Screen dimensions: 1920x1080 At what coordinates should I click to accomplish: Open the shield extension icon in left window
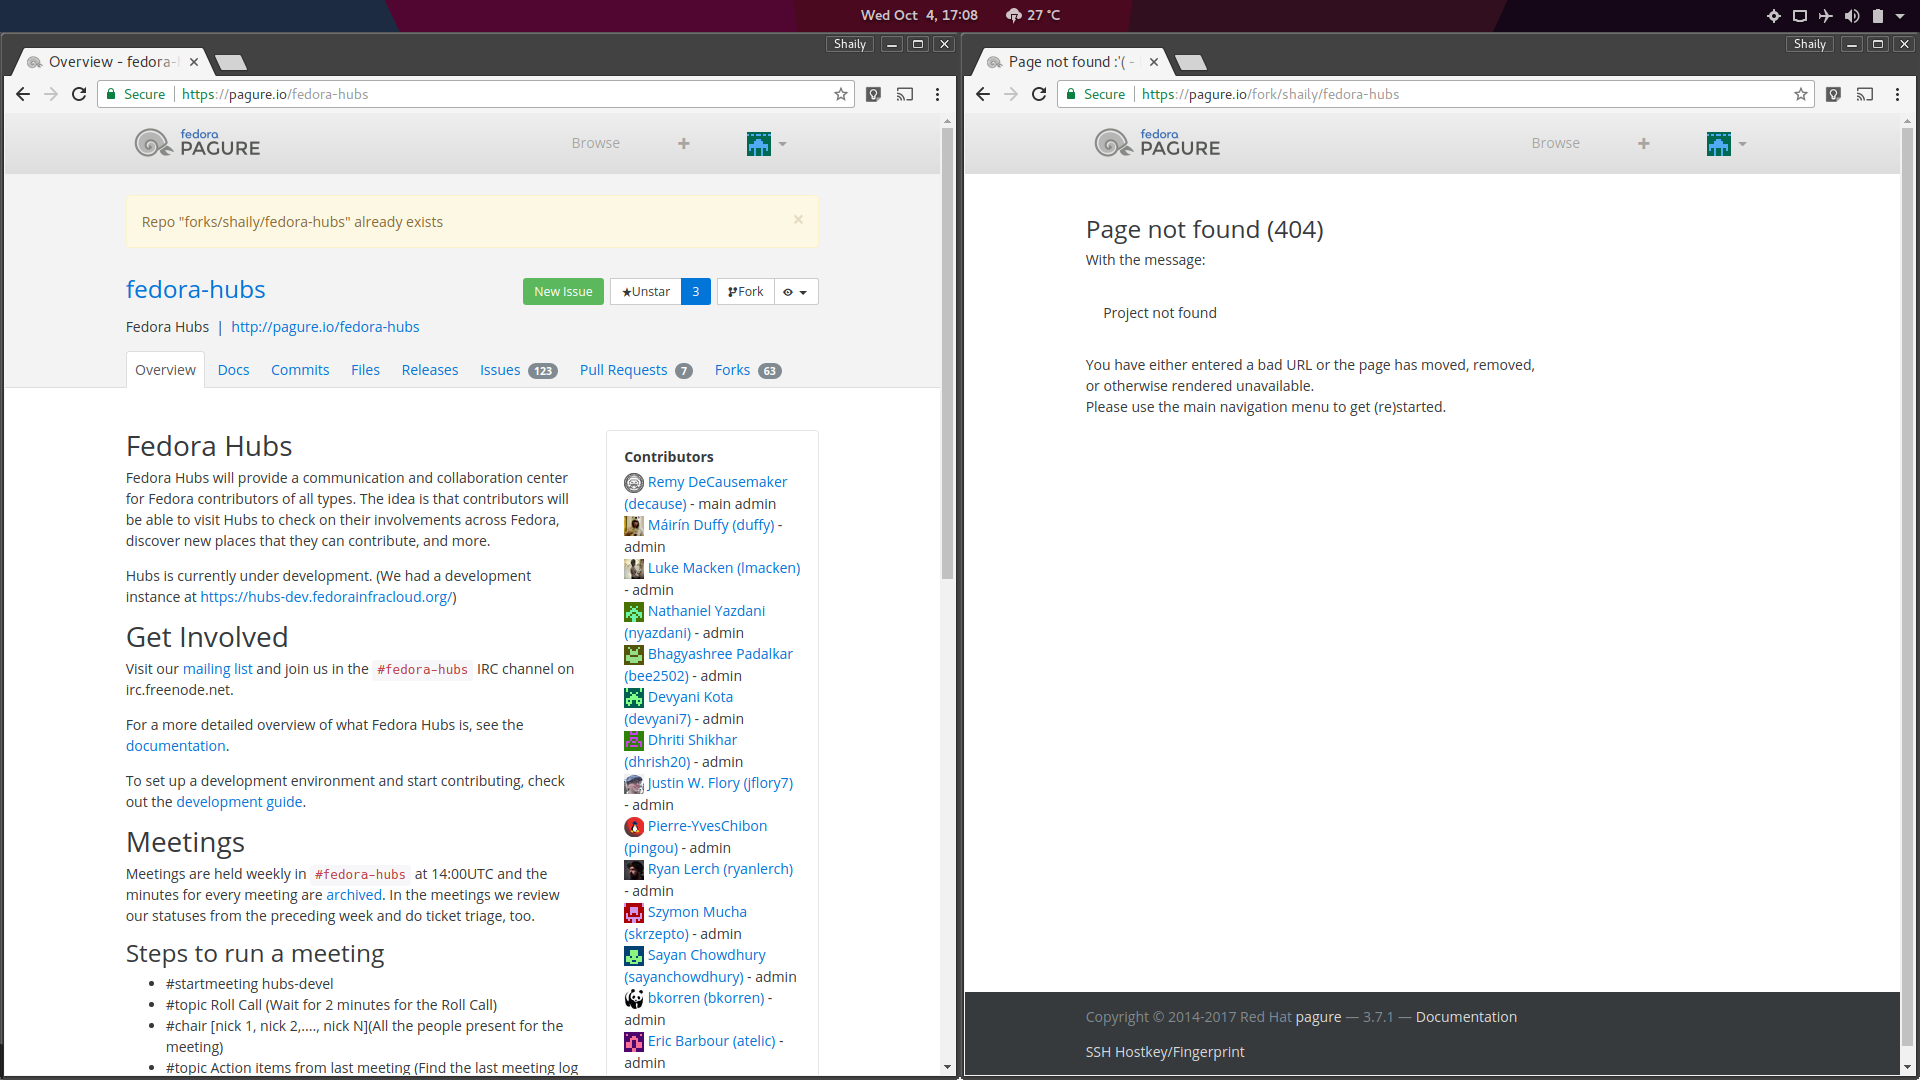pyautogui.click(x=873, y=94)
